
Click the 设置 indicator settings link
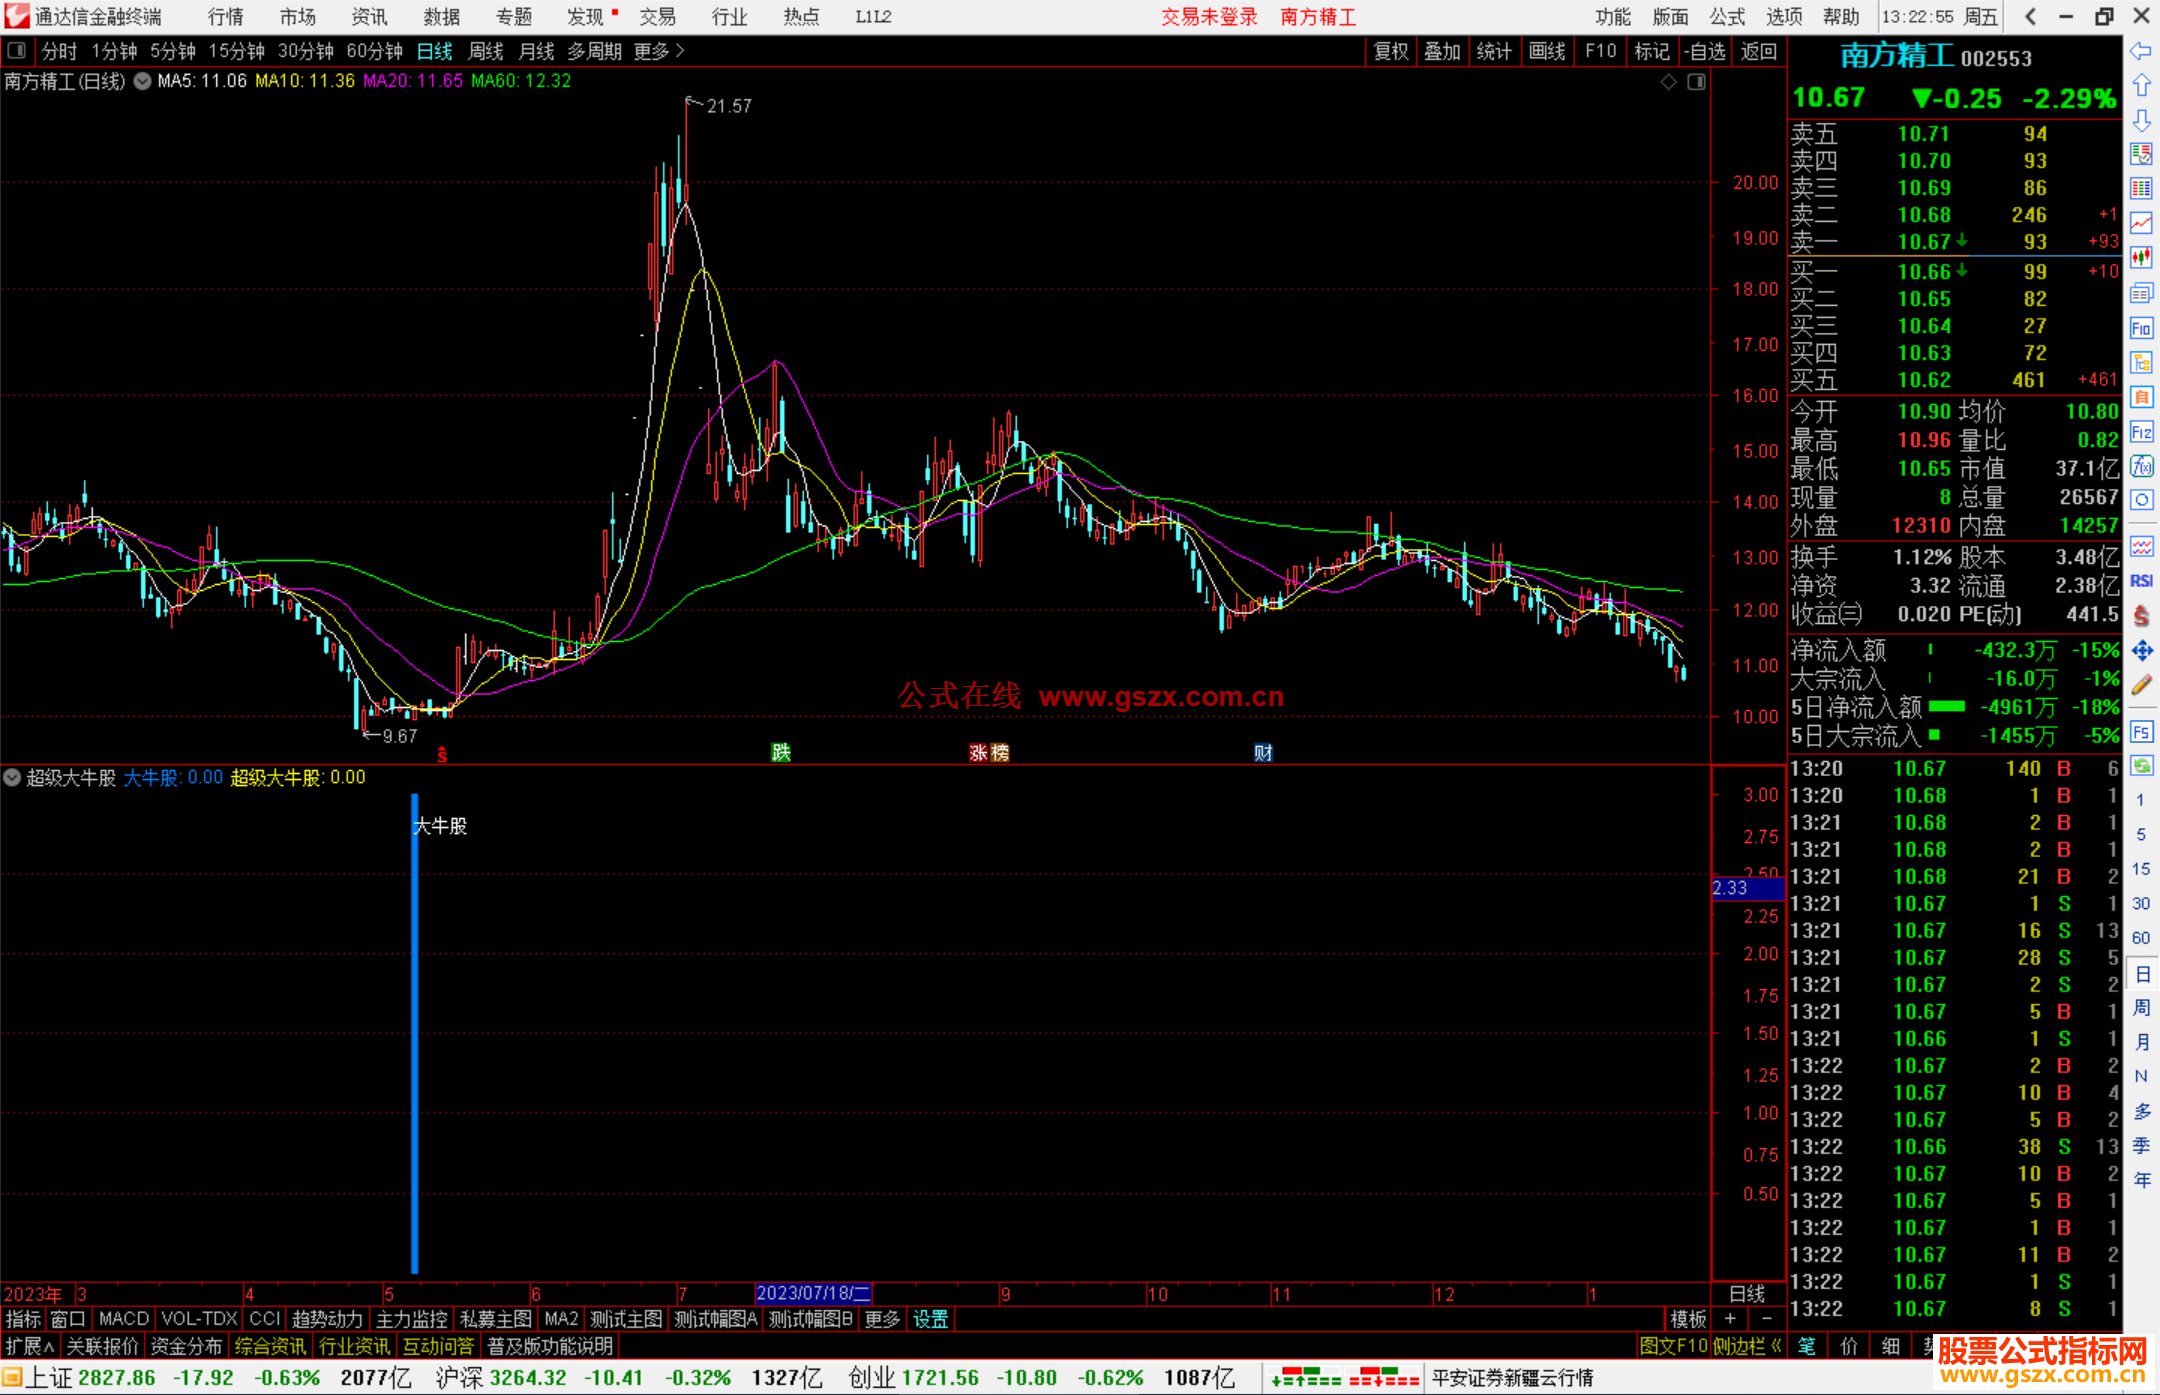coord(930,1319)
